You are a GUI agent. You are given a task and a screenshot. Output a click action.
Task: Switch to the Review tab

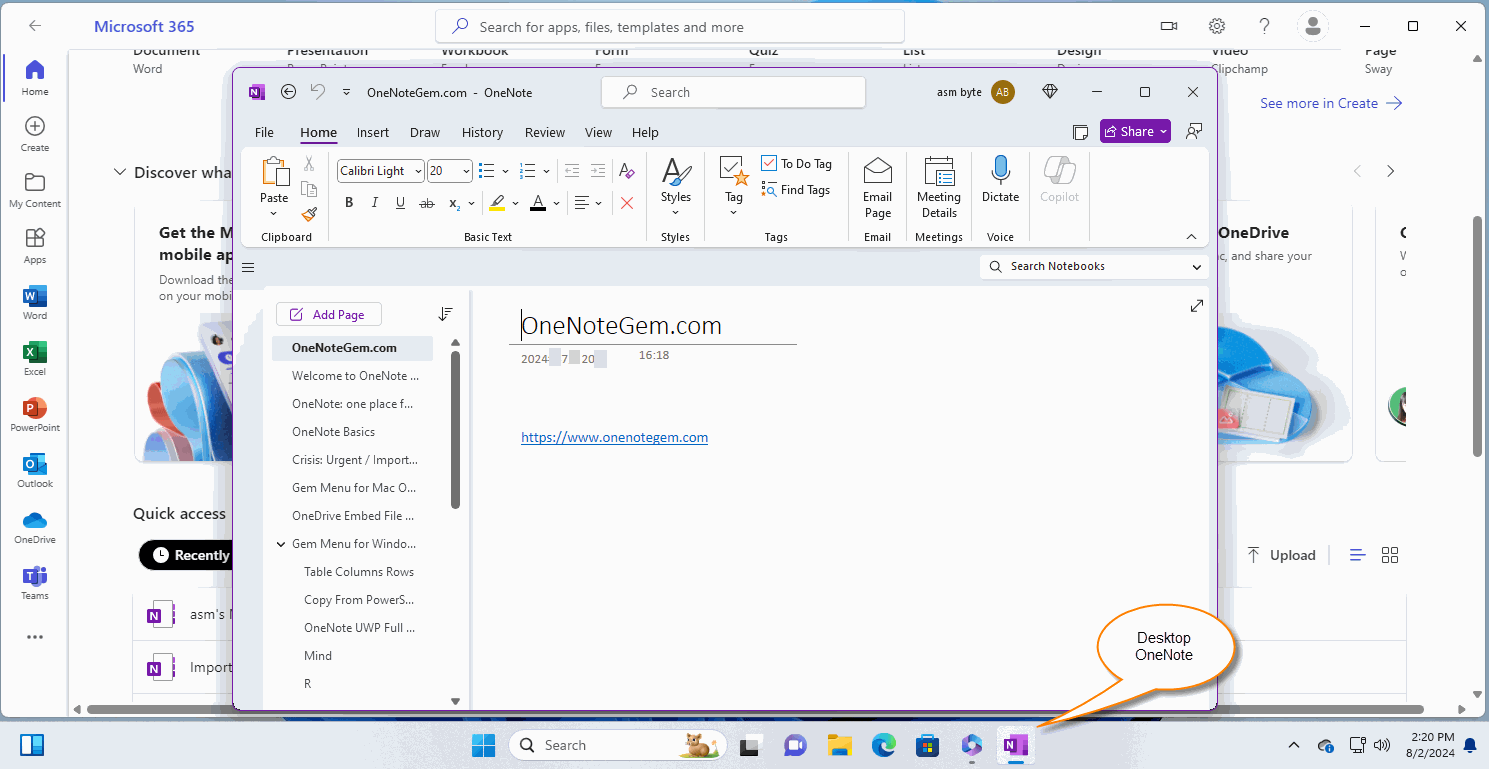(x=545, y=132)
